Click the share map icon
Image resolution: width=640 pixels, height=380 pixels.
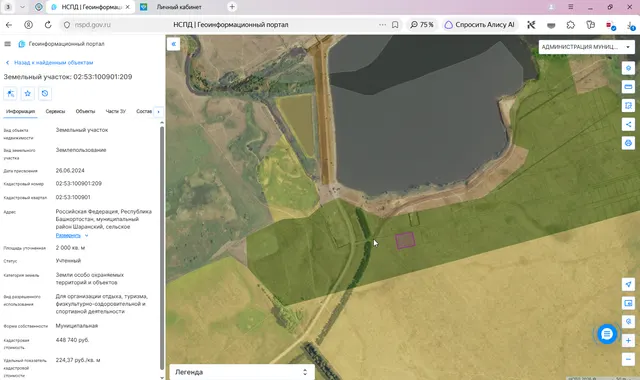click(x=628, y=124)
